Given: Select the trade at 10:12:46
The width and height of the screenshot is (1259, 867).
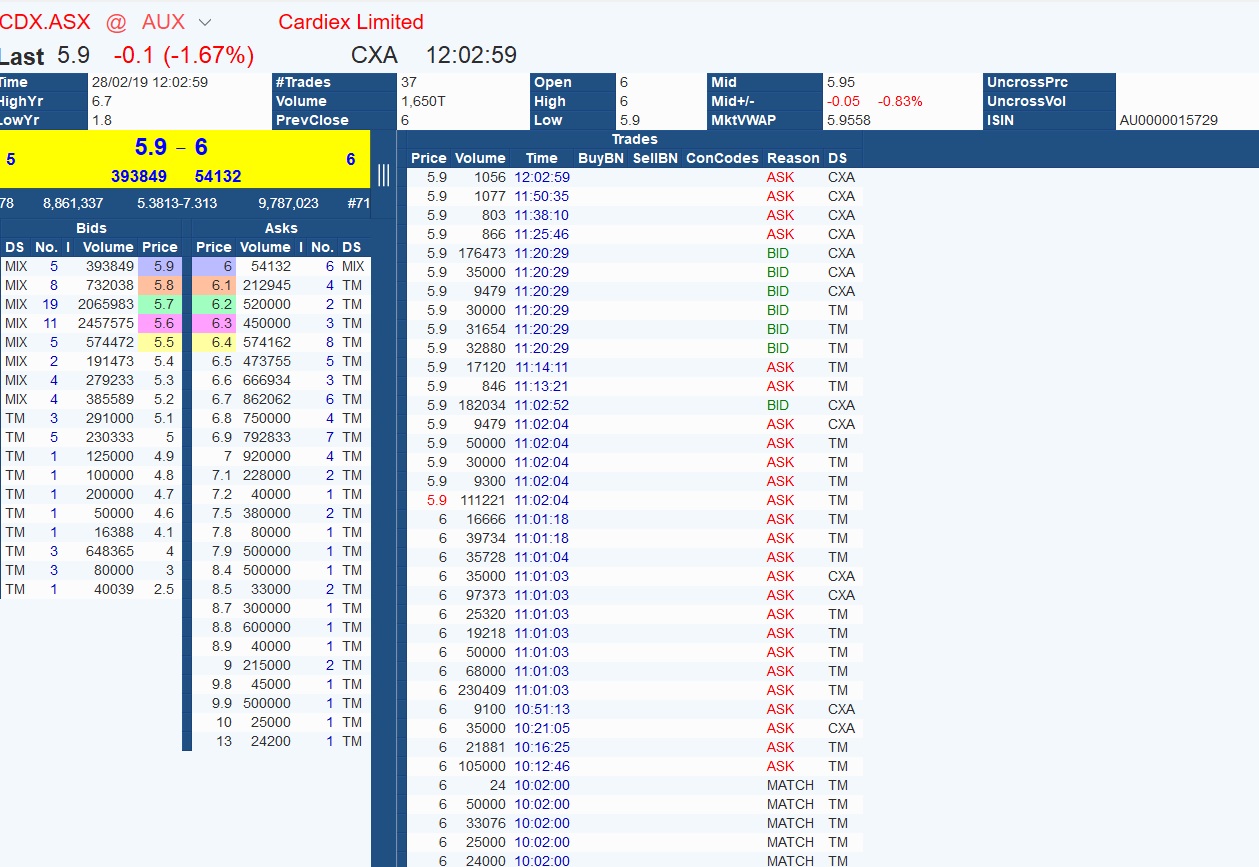Looking at the screenshot, I should click(635, 766).
